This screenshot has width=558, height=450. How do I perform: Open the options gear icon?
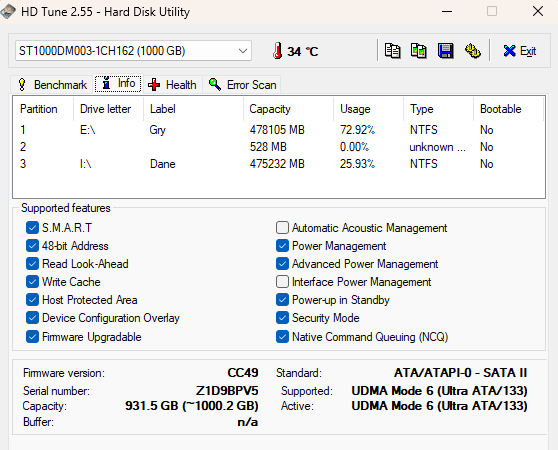(473, 51)
